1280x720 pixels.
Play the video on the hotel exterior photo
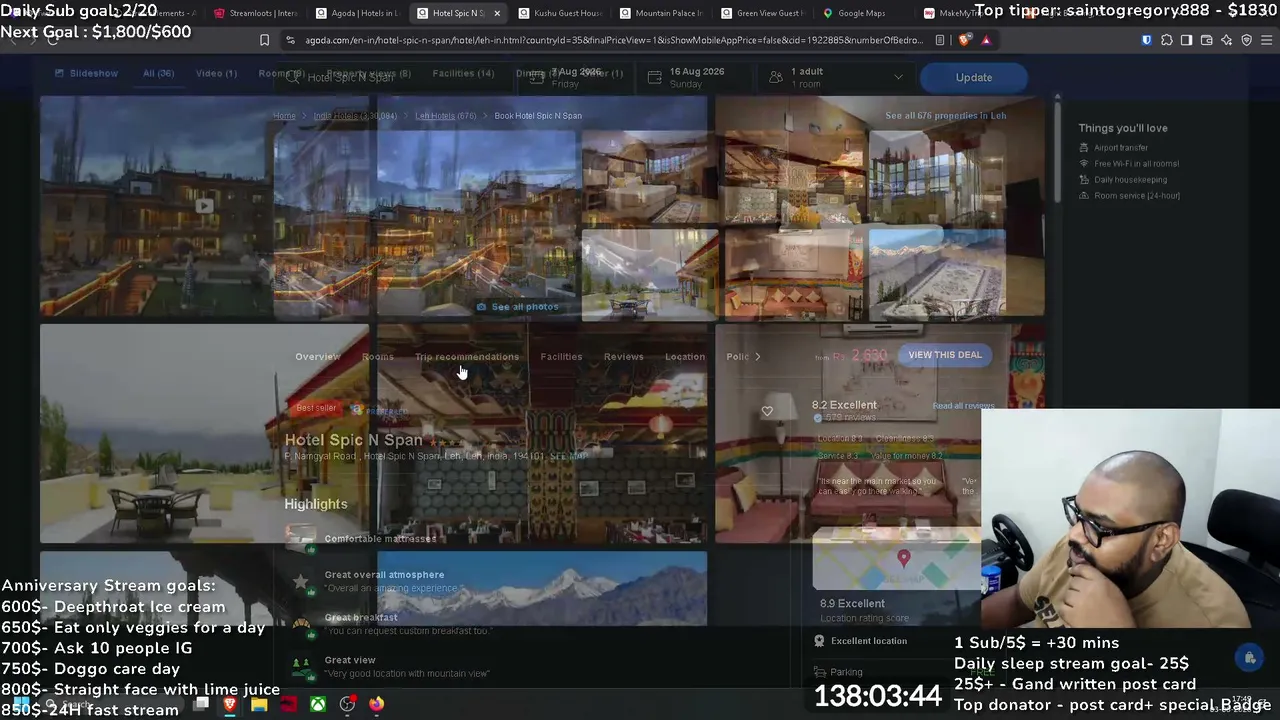coord(204,206)
